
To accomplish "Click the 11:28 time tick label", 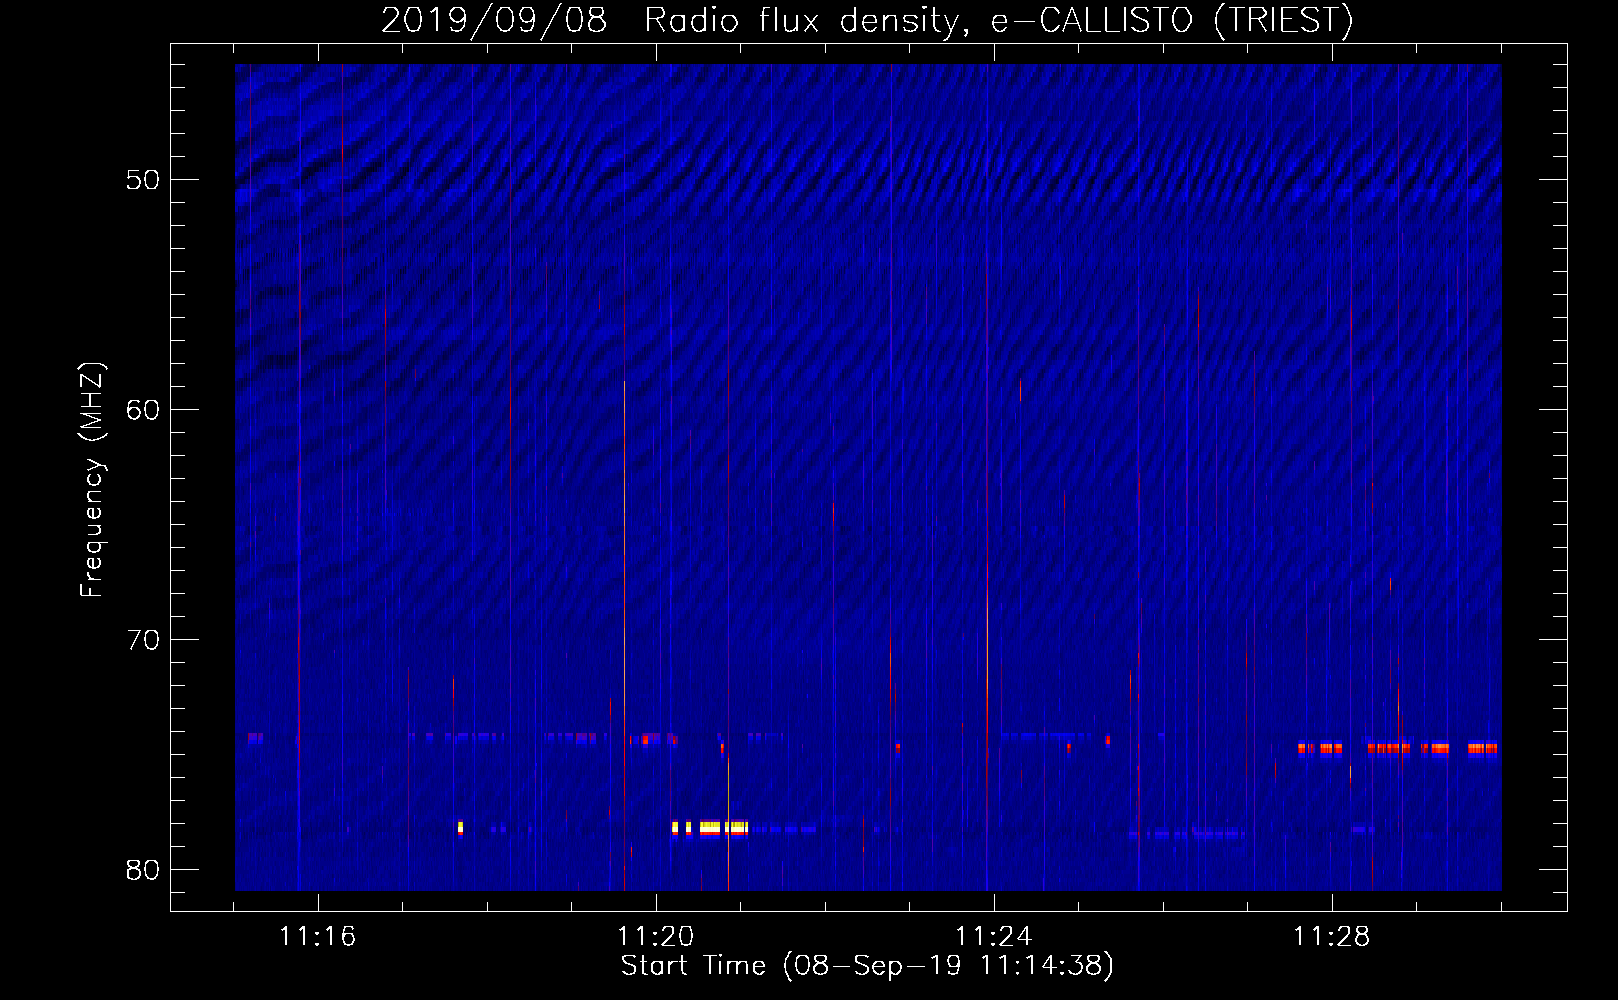I will (x=1331, y=937).
